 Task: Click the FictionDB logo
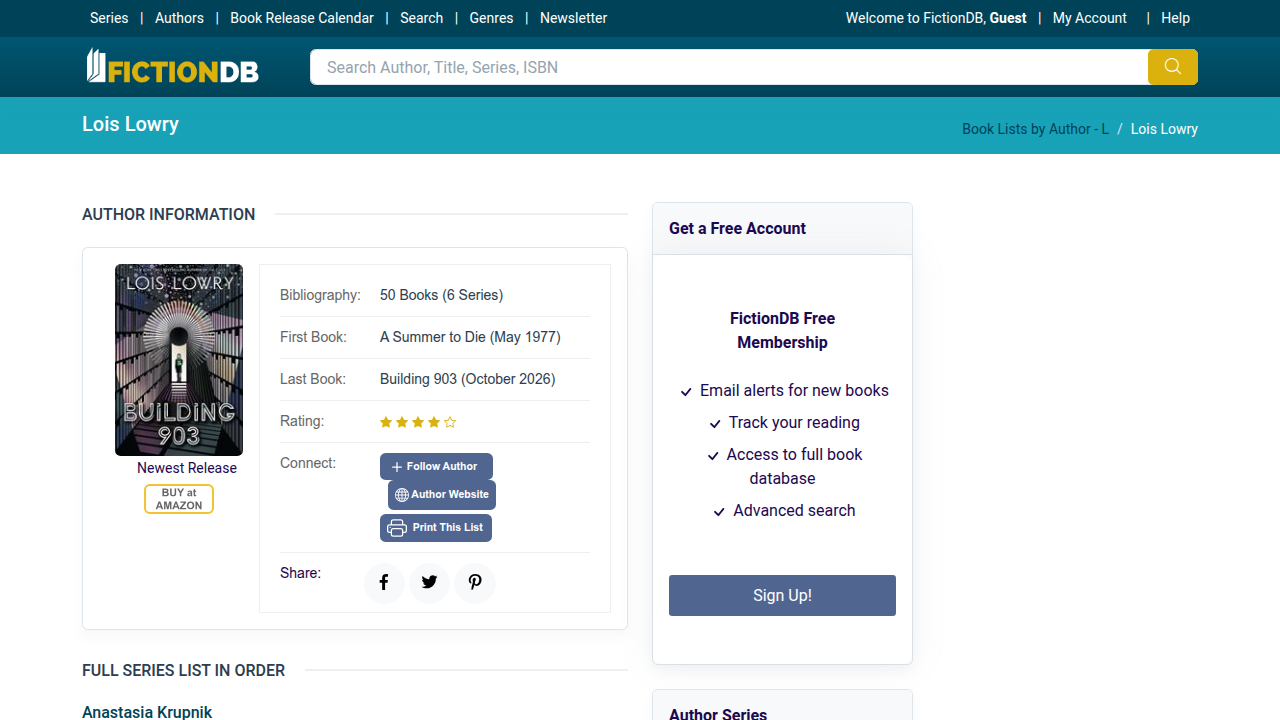click(x=172, y=67)
